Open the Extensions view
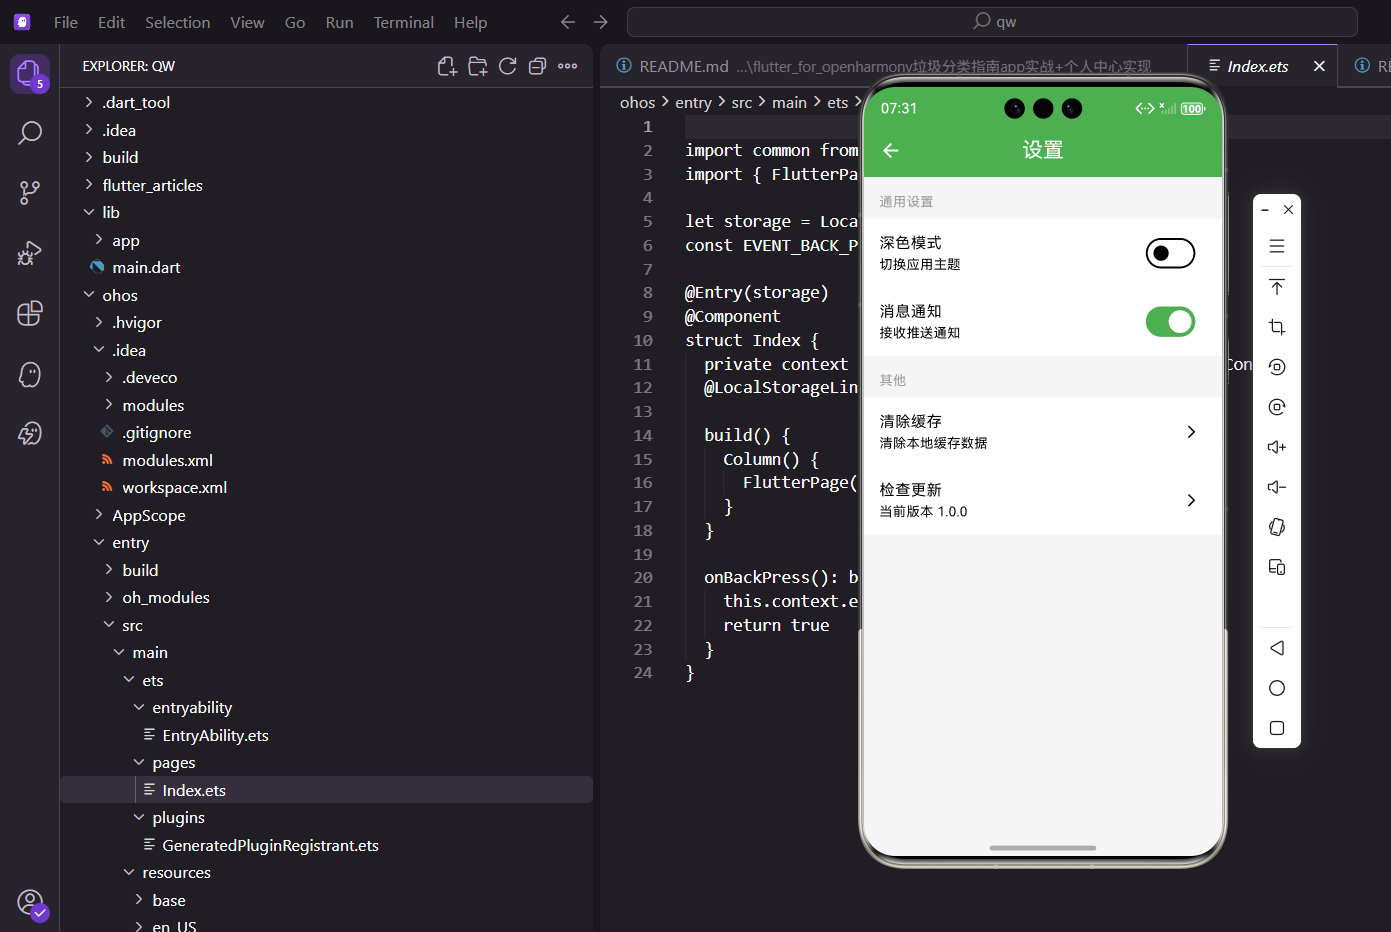1391x932 pixels. (30, 313)
